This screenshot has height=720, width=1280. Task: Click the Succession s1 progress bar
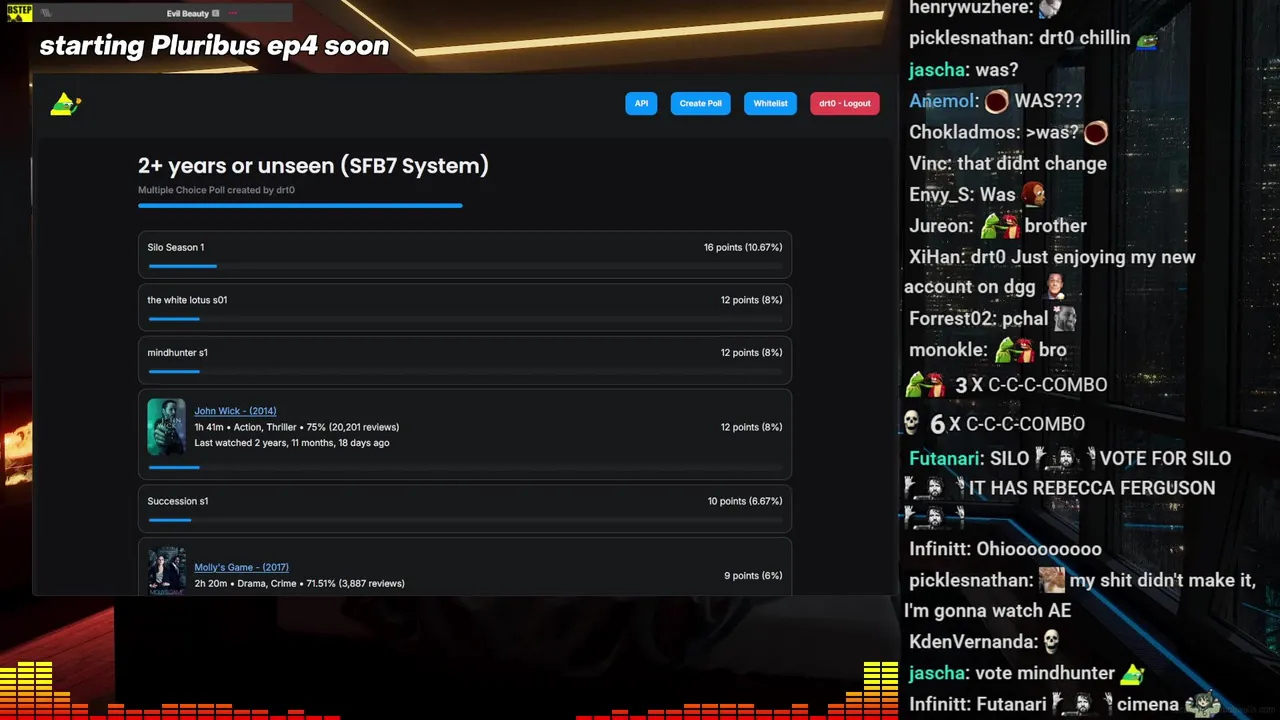click(x=465, y=520)
